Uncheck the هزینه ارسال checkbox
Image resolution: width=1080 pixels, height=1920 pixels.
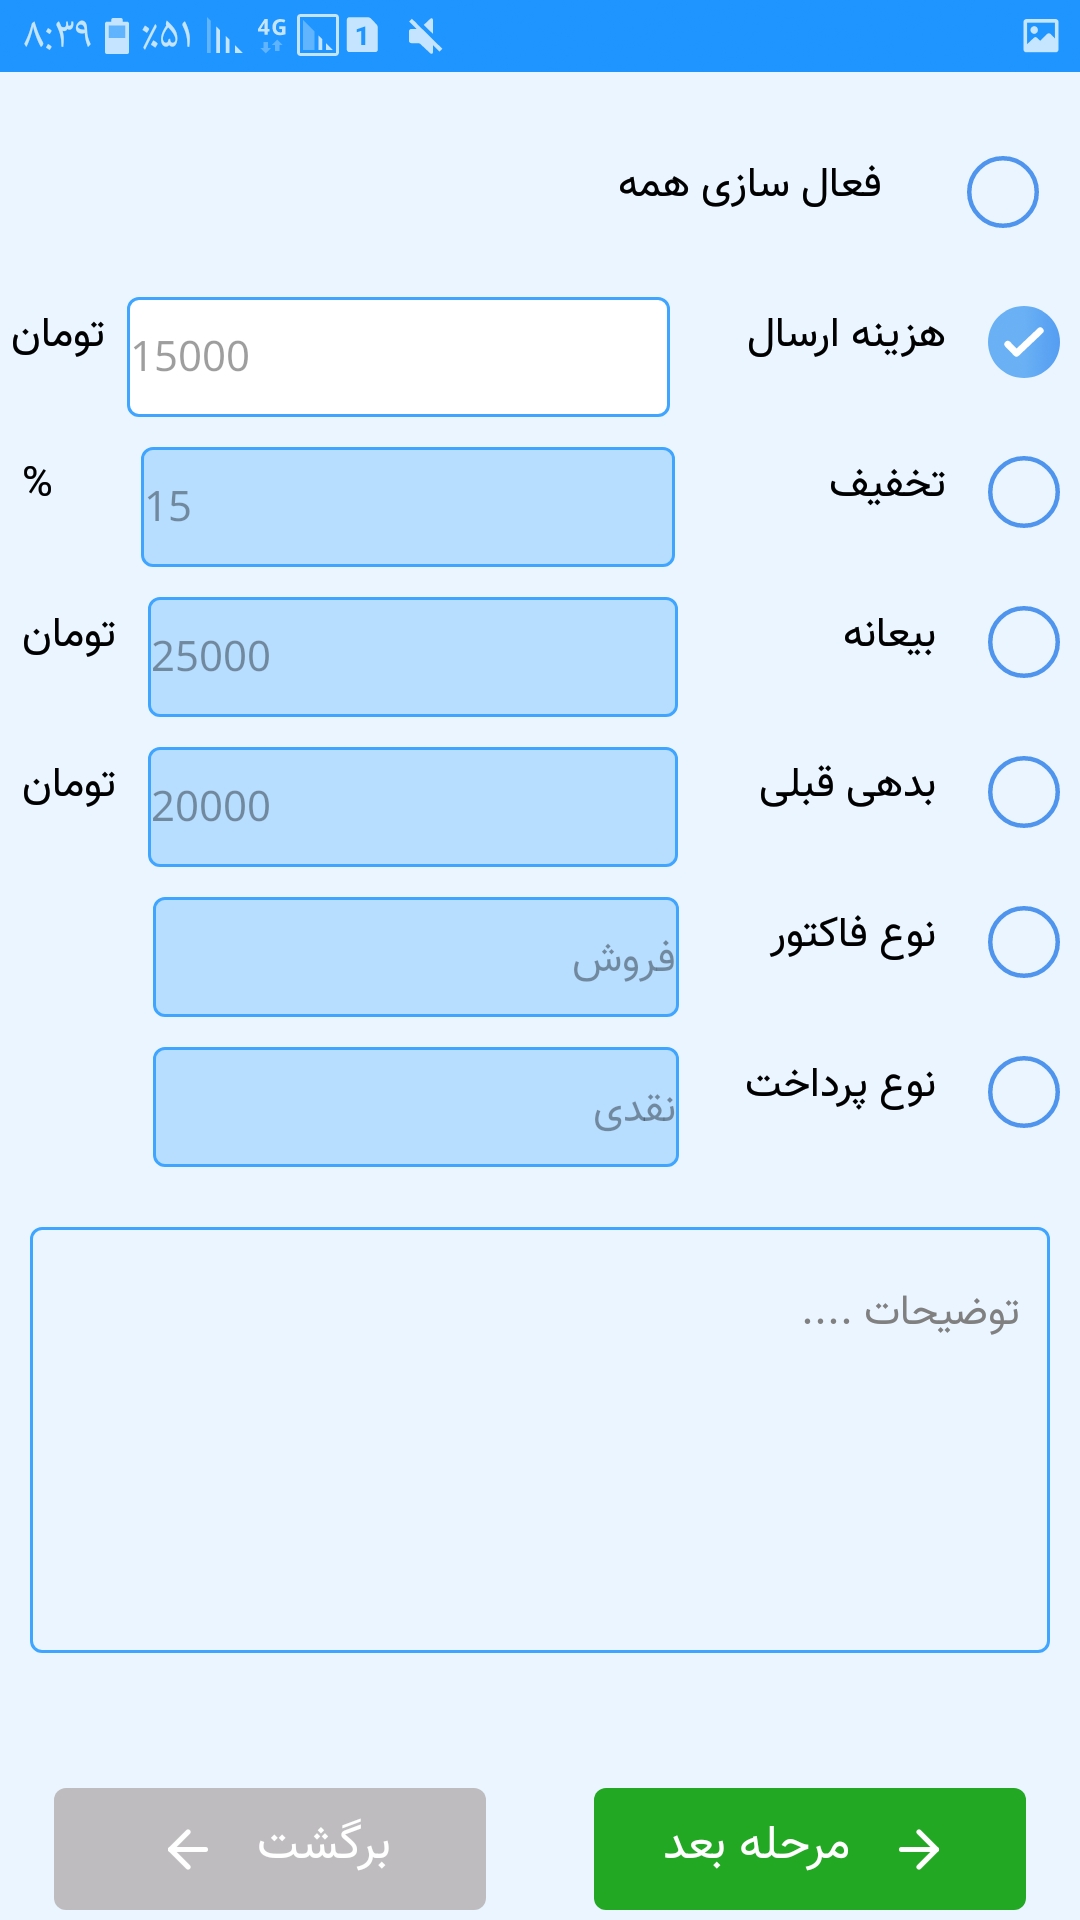coord(1023,342)
